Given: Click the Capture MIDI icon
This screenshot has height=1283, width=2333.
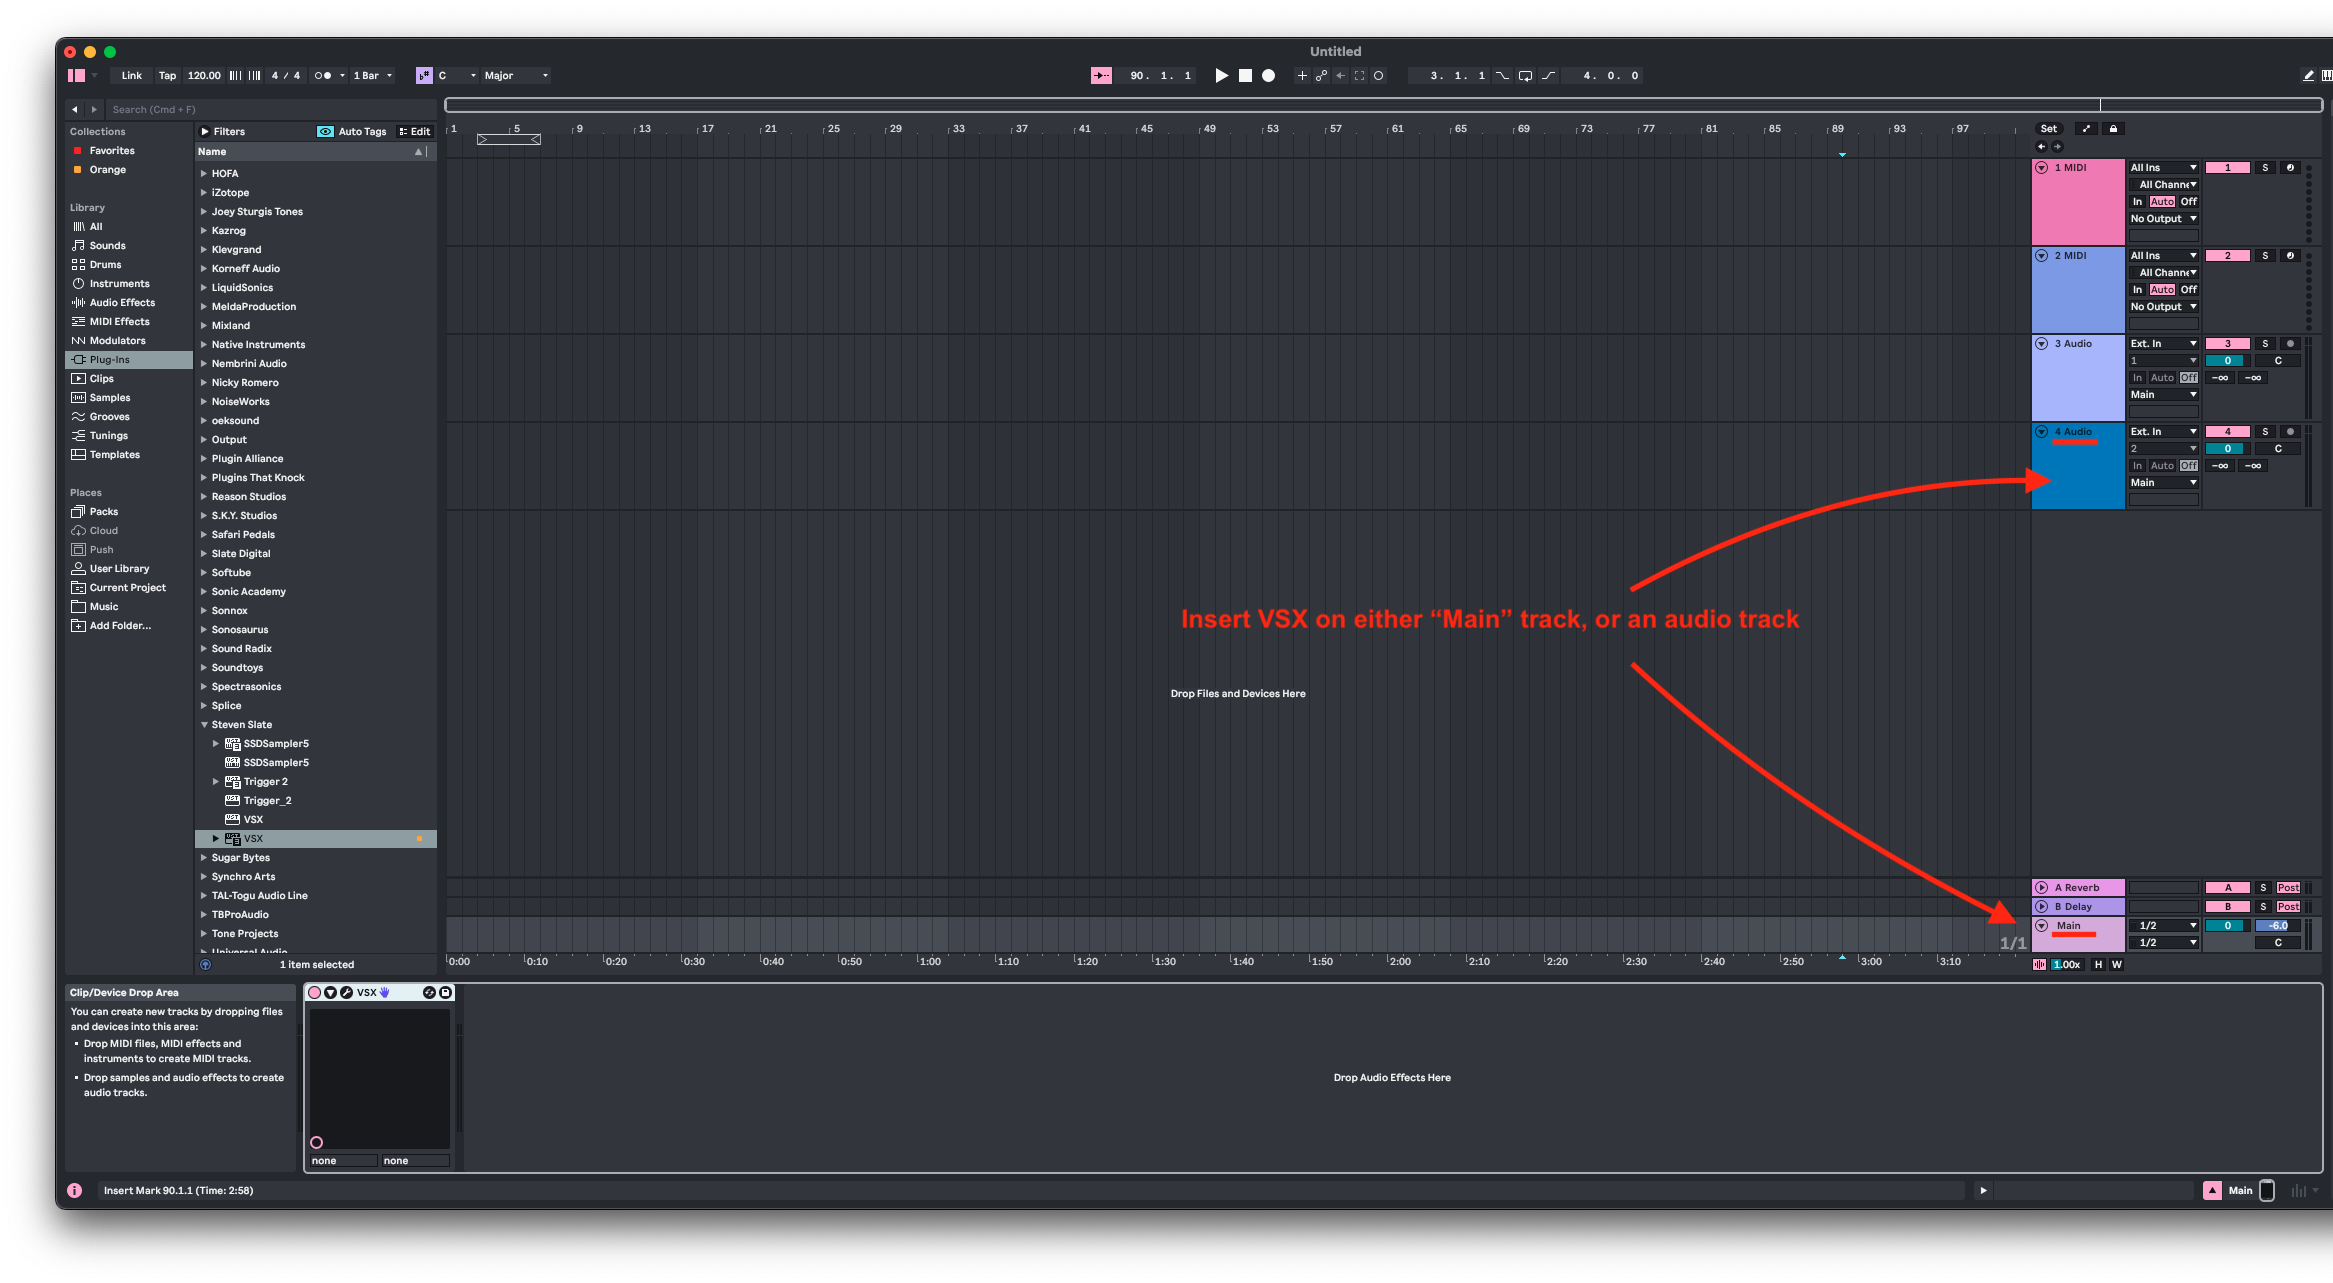Looking at the screenshot, I should 1359,76.
